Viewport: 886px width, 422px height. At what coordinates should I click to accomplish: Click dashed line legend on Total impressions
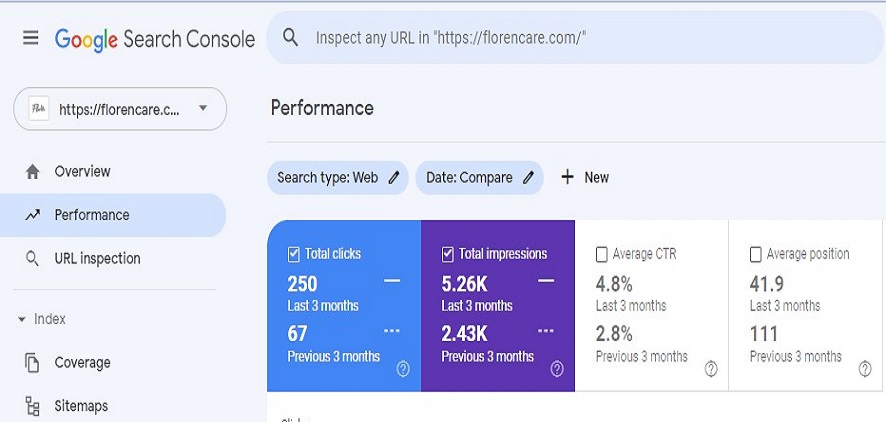546,330
